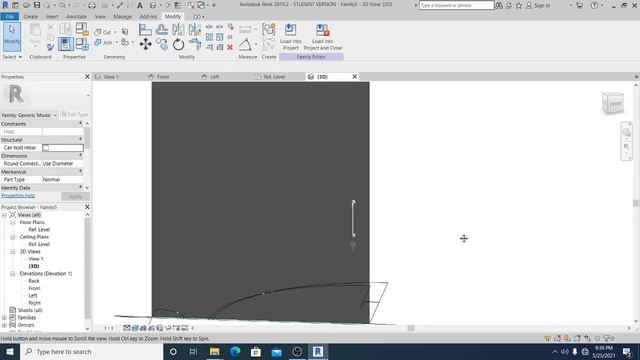
Task: Click the Create Group icon
Action: (x=269, y=30)
